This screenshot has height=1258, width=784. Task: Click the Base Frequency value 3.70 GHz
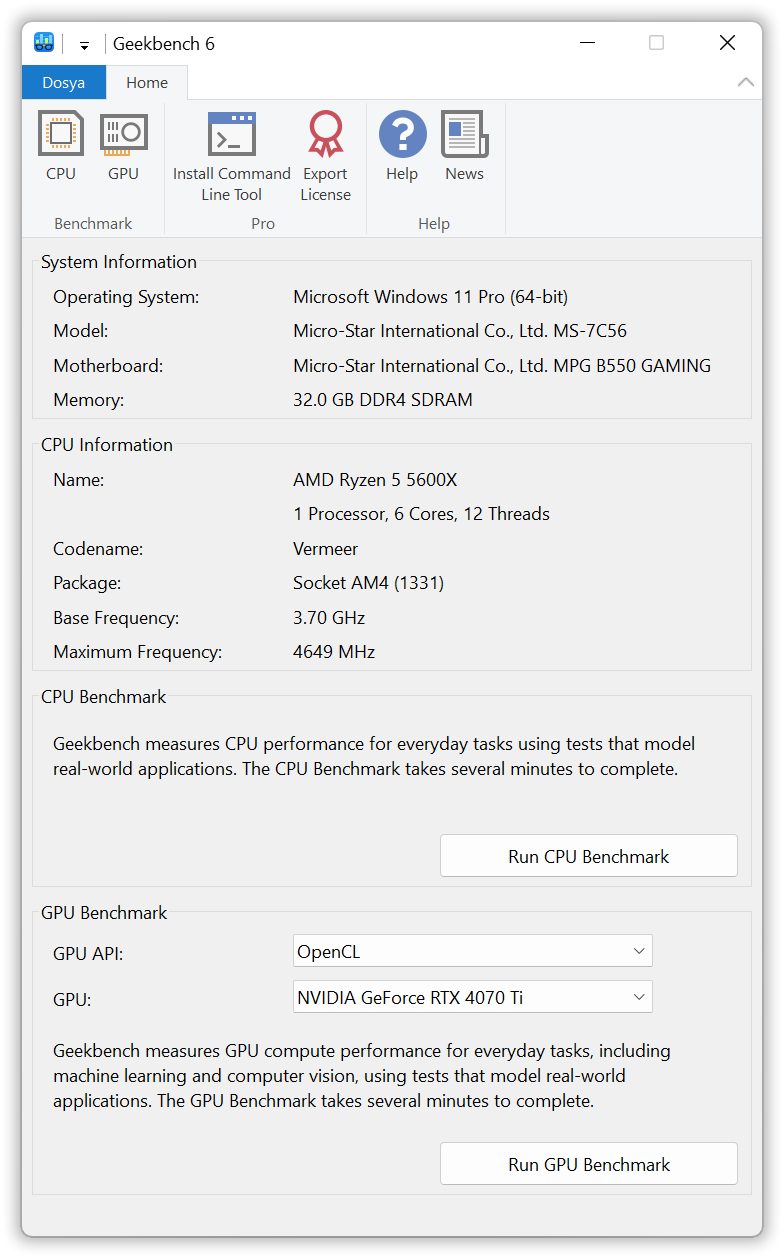coord(329,618)
